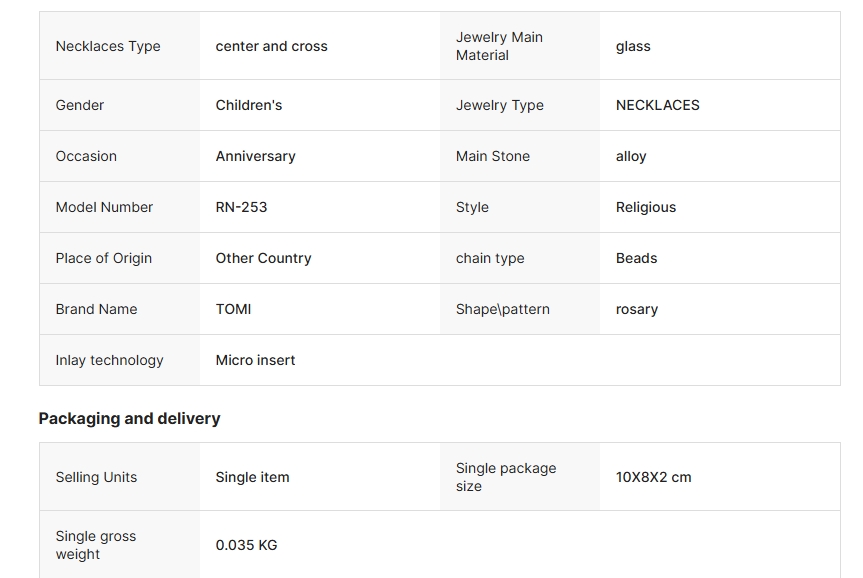Select the Religious style value
The width and height of the screenshot is (863, 578).
coord(646,208)
